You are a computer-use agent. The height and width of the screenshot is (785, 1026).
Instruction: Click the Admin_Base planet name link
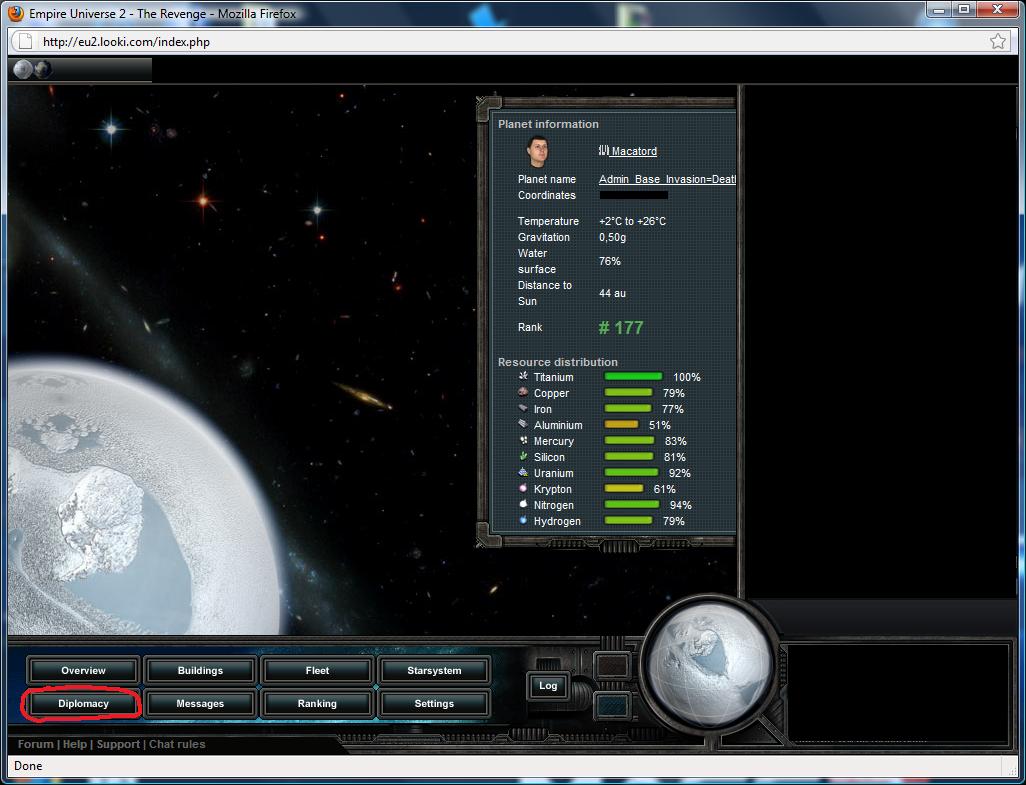point(667,179)
